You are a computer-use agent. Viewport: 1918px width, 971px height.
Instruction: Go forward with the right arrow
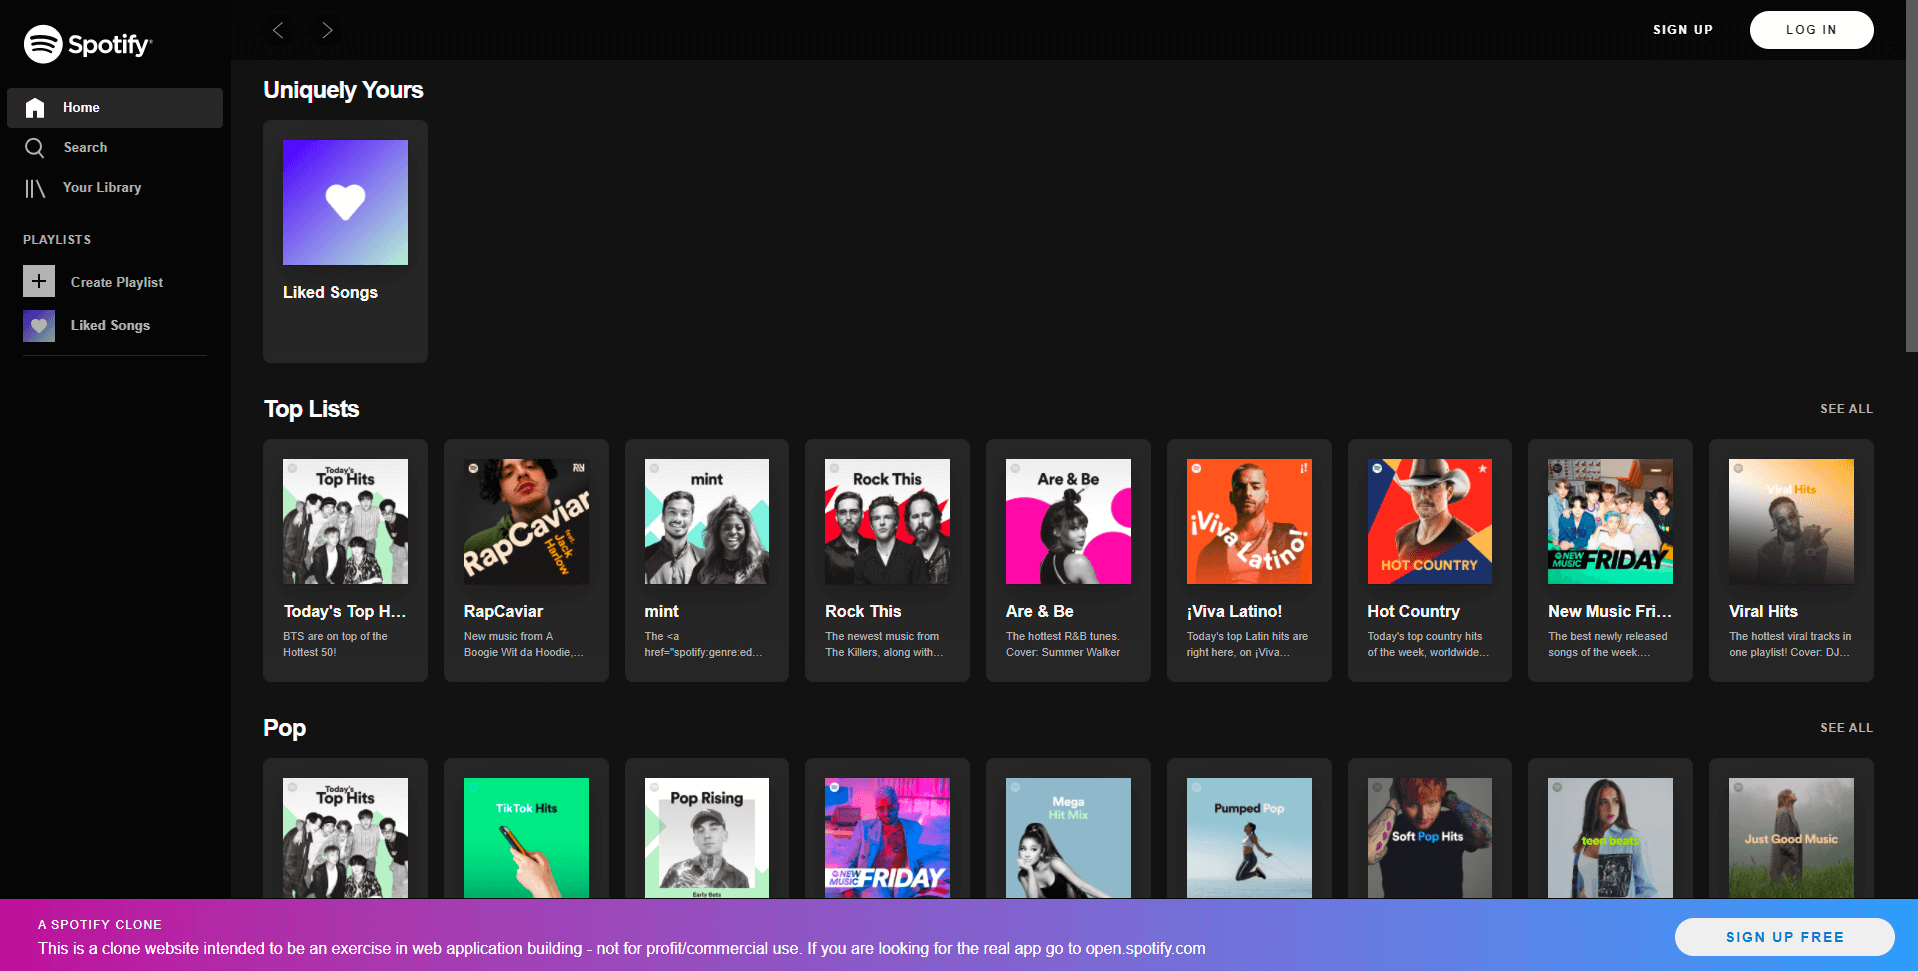pyautogui.click(x=327, y=30)
